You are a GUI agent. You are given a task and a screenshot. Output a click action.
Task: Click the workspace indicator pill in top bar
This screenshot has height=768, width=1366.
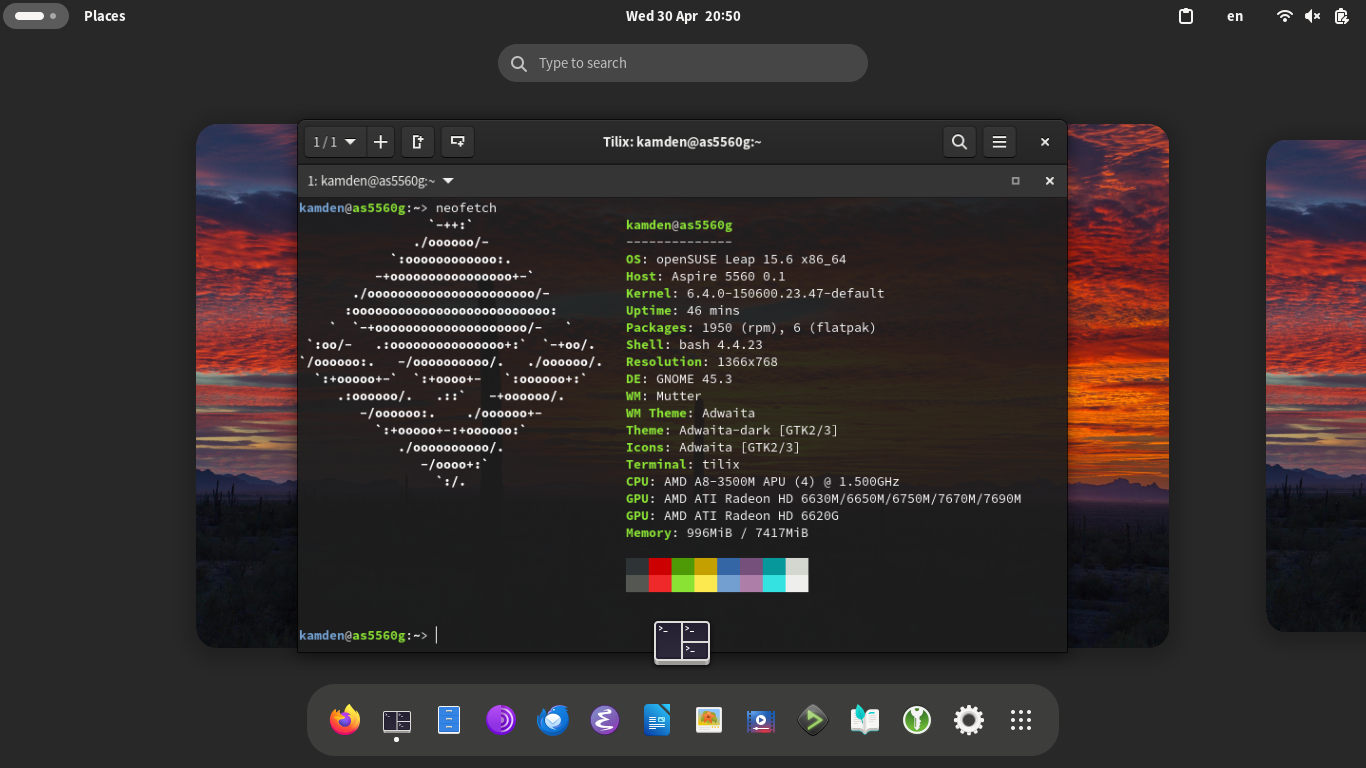36,16
